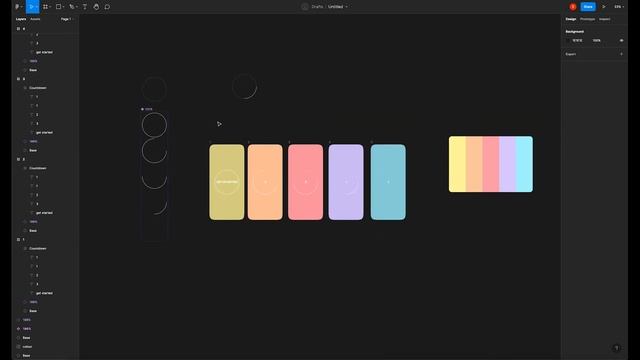Select the yellow card with 'get started'
Viewport: 640px width, 360px height.
coord(227,182)
